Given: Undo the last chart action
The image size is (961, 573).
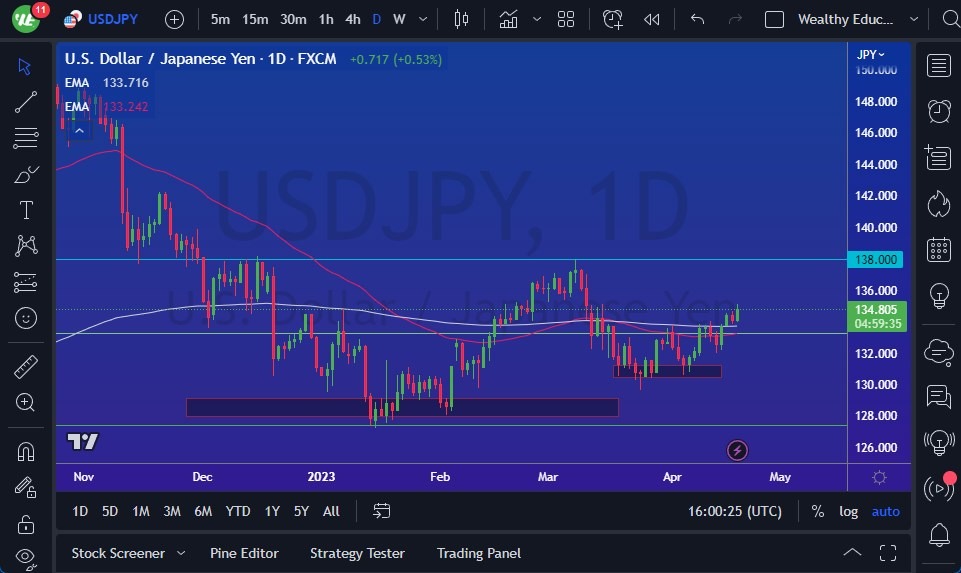Looking at the screenshot, I should [x=697, y=20].
